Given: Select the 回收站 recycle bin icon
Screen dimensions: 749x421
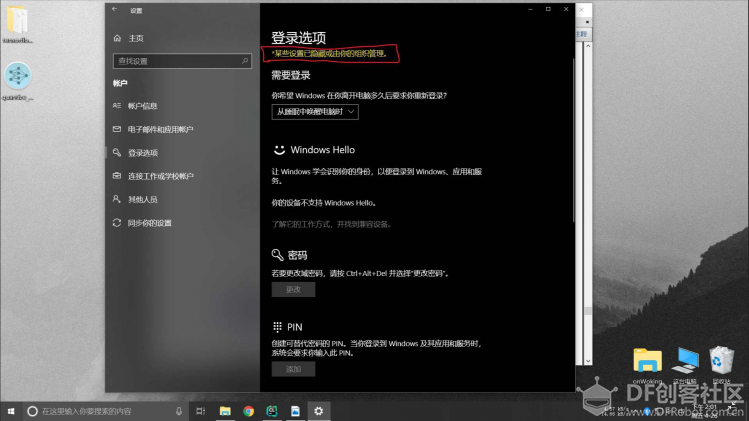Looking at the screenshot, I should [721, 366].
